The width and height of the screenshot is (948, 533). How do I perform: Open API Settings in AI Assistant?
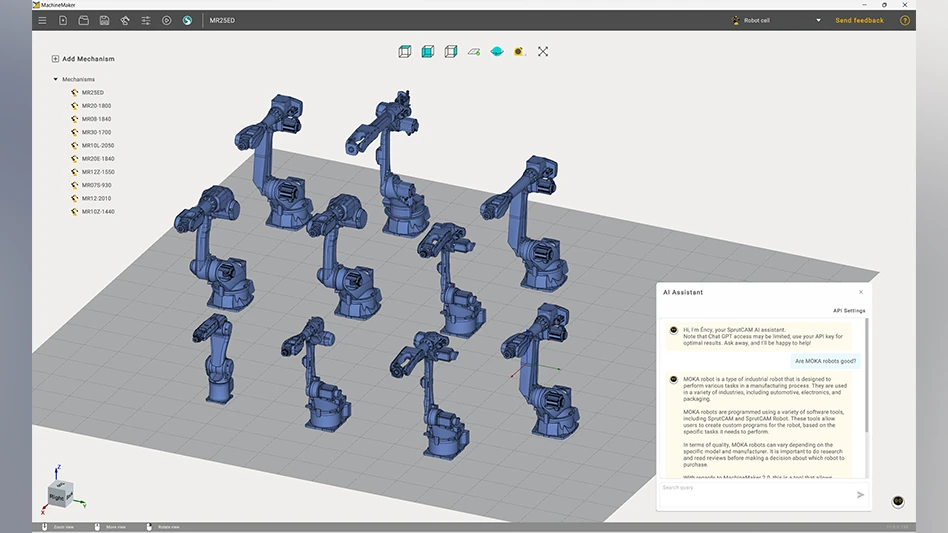(849, 311)
